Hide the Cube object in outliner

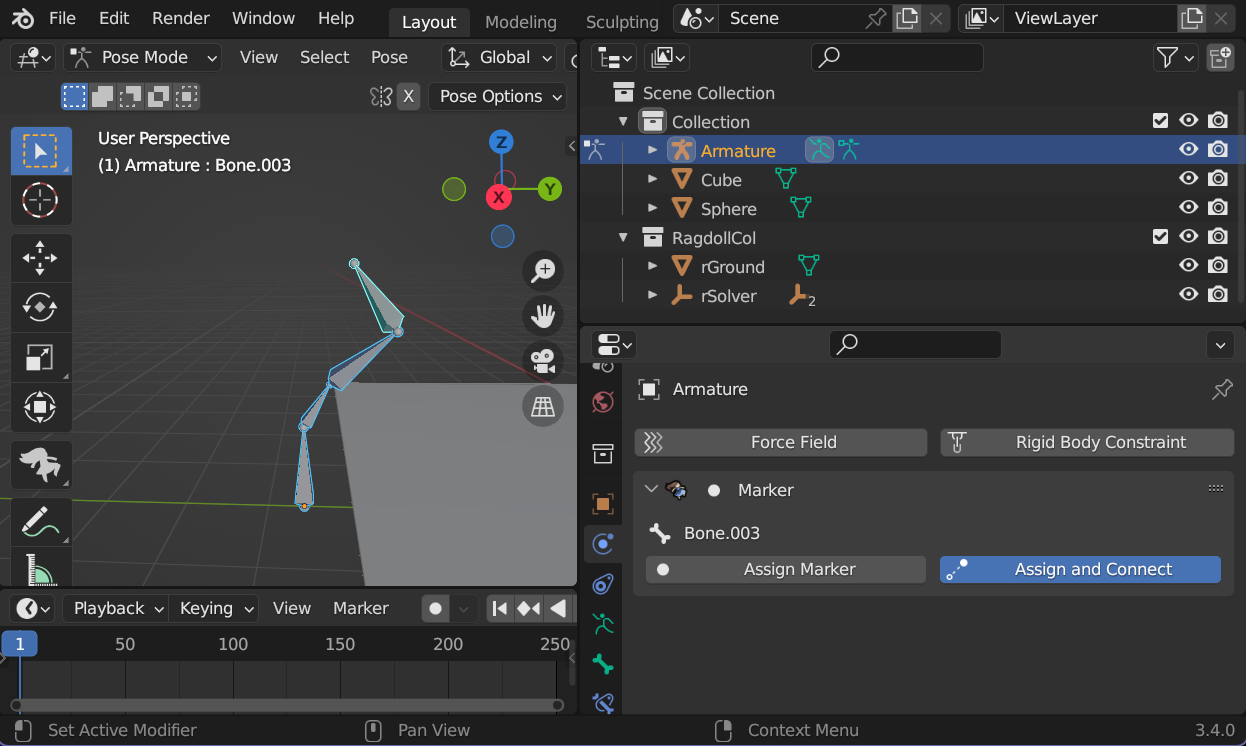coord(1188,179)
